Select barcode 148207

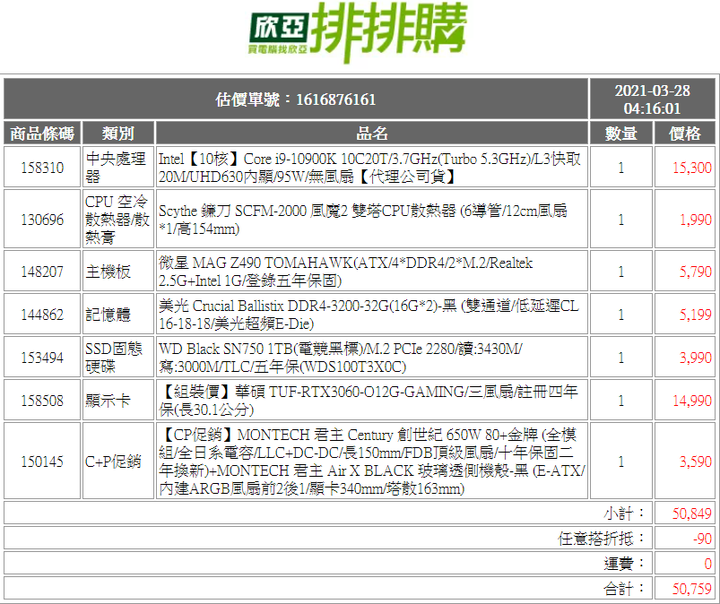[42, 271]
